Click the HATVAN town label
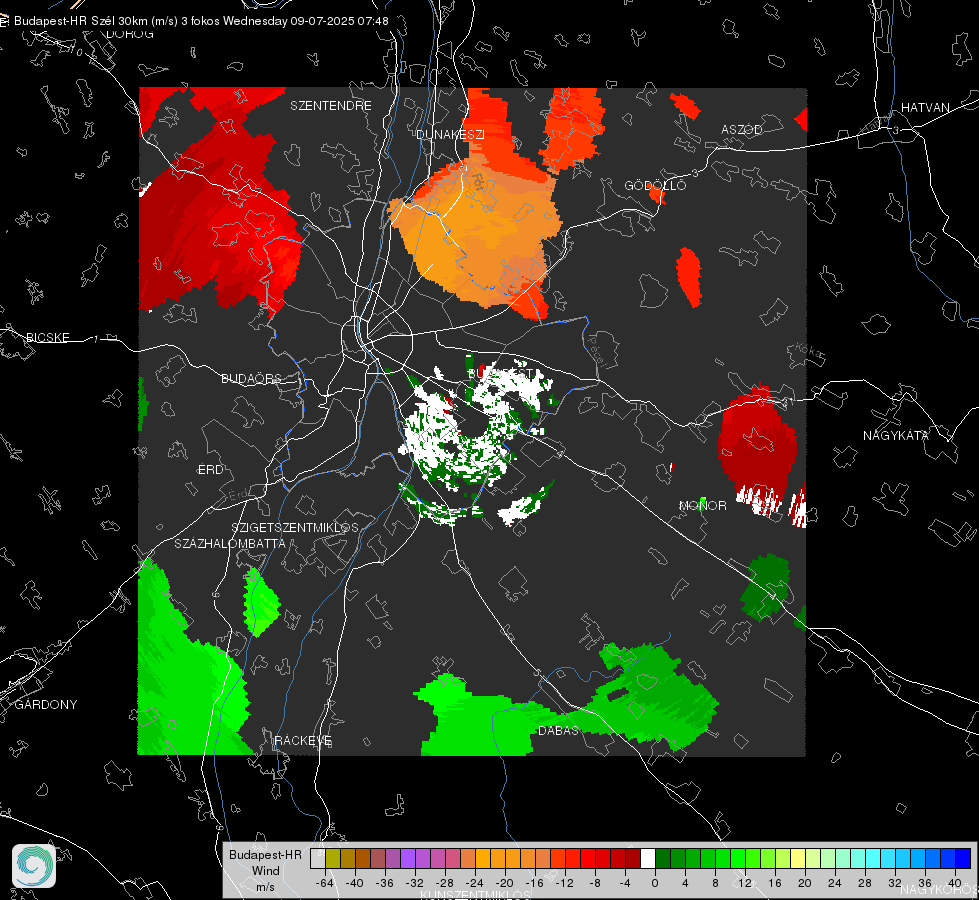This screenshot has width=979, height=900. pyautogui.click(x=925, y=108)
